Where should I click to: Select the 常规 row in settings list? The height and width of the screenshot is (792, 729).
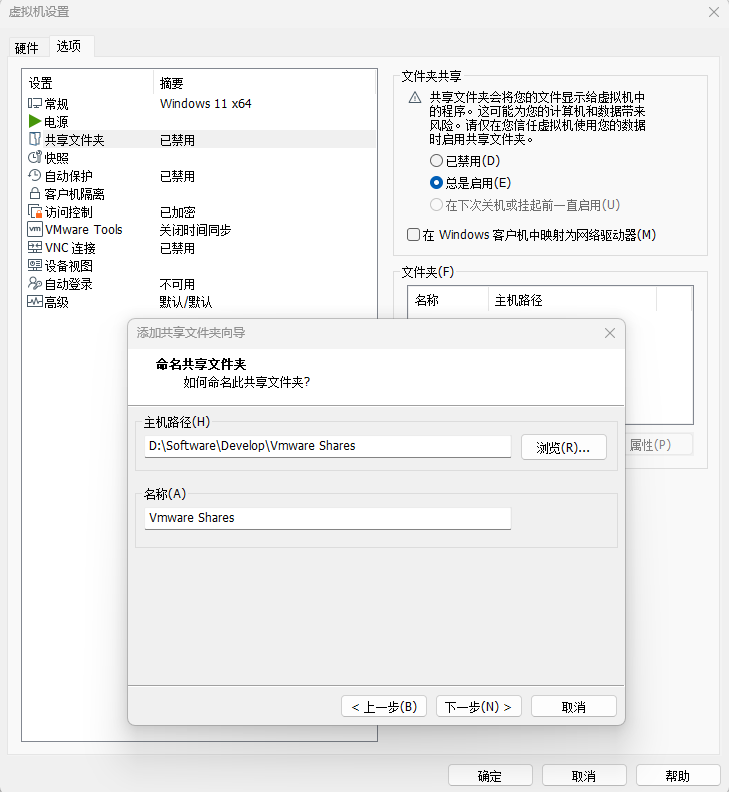[199, 104]
